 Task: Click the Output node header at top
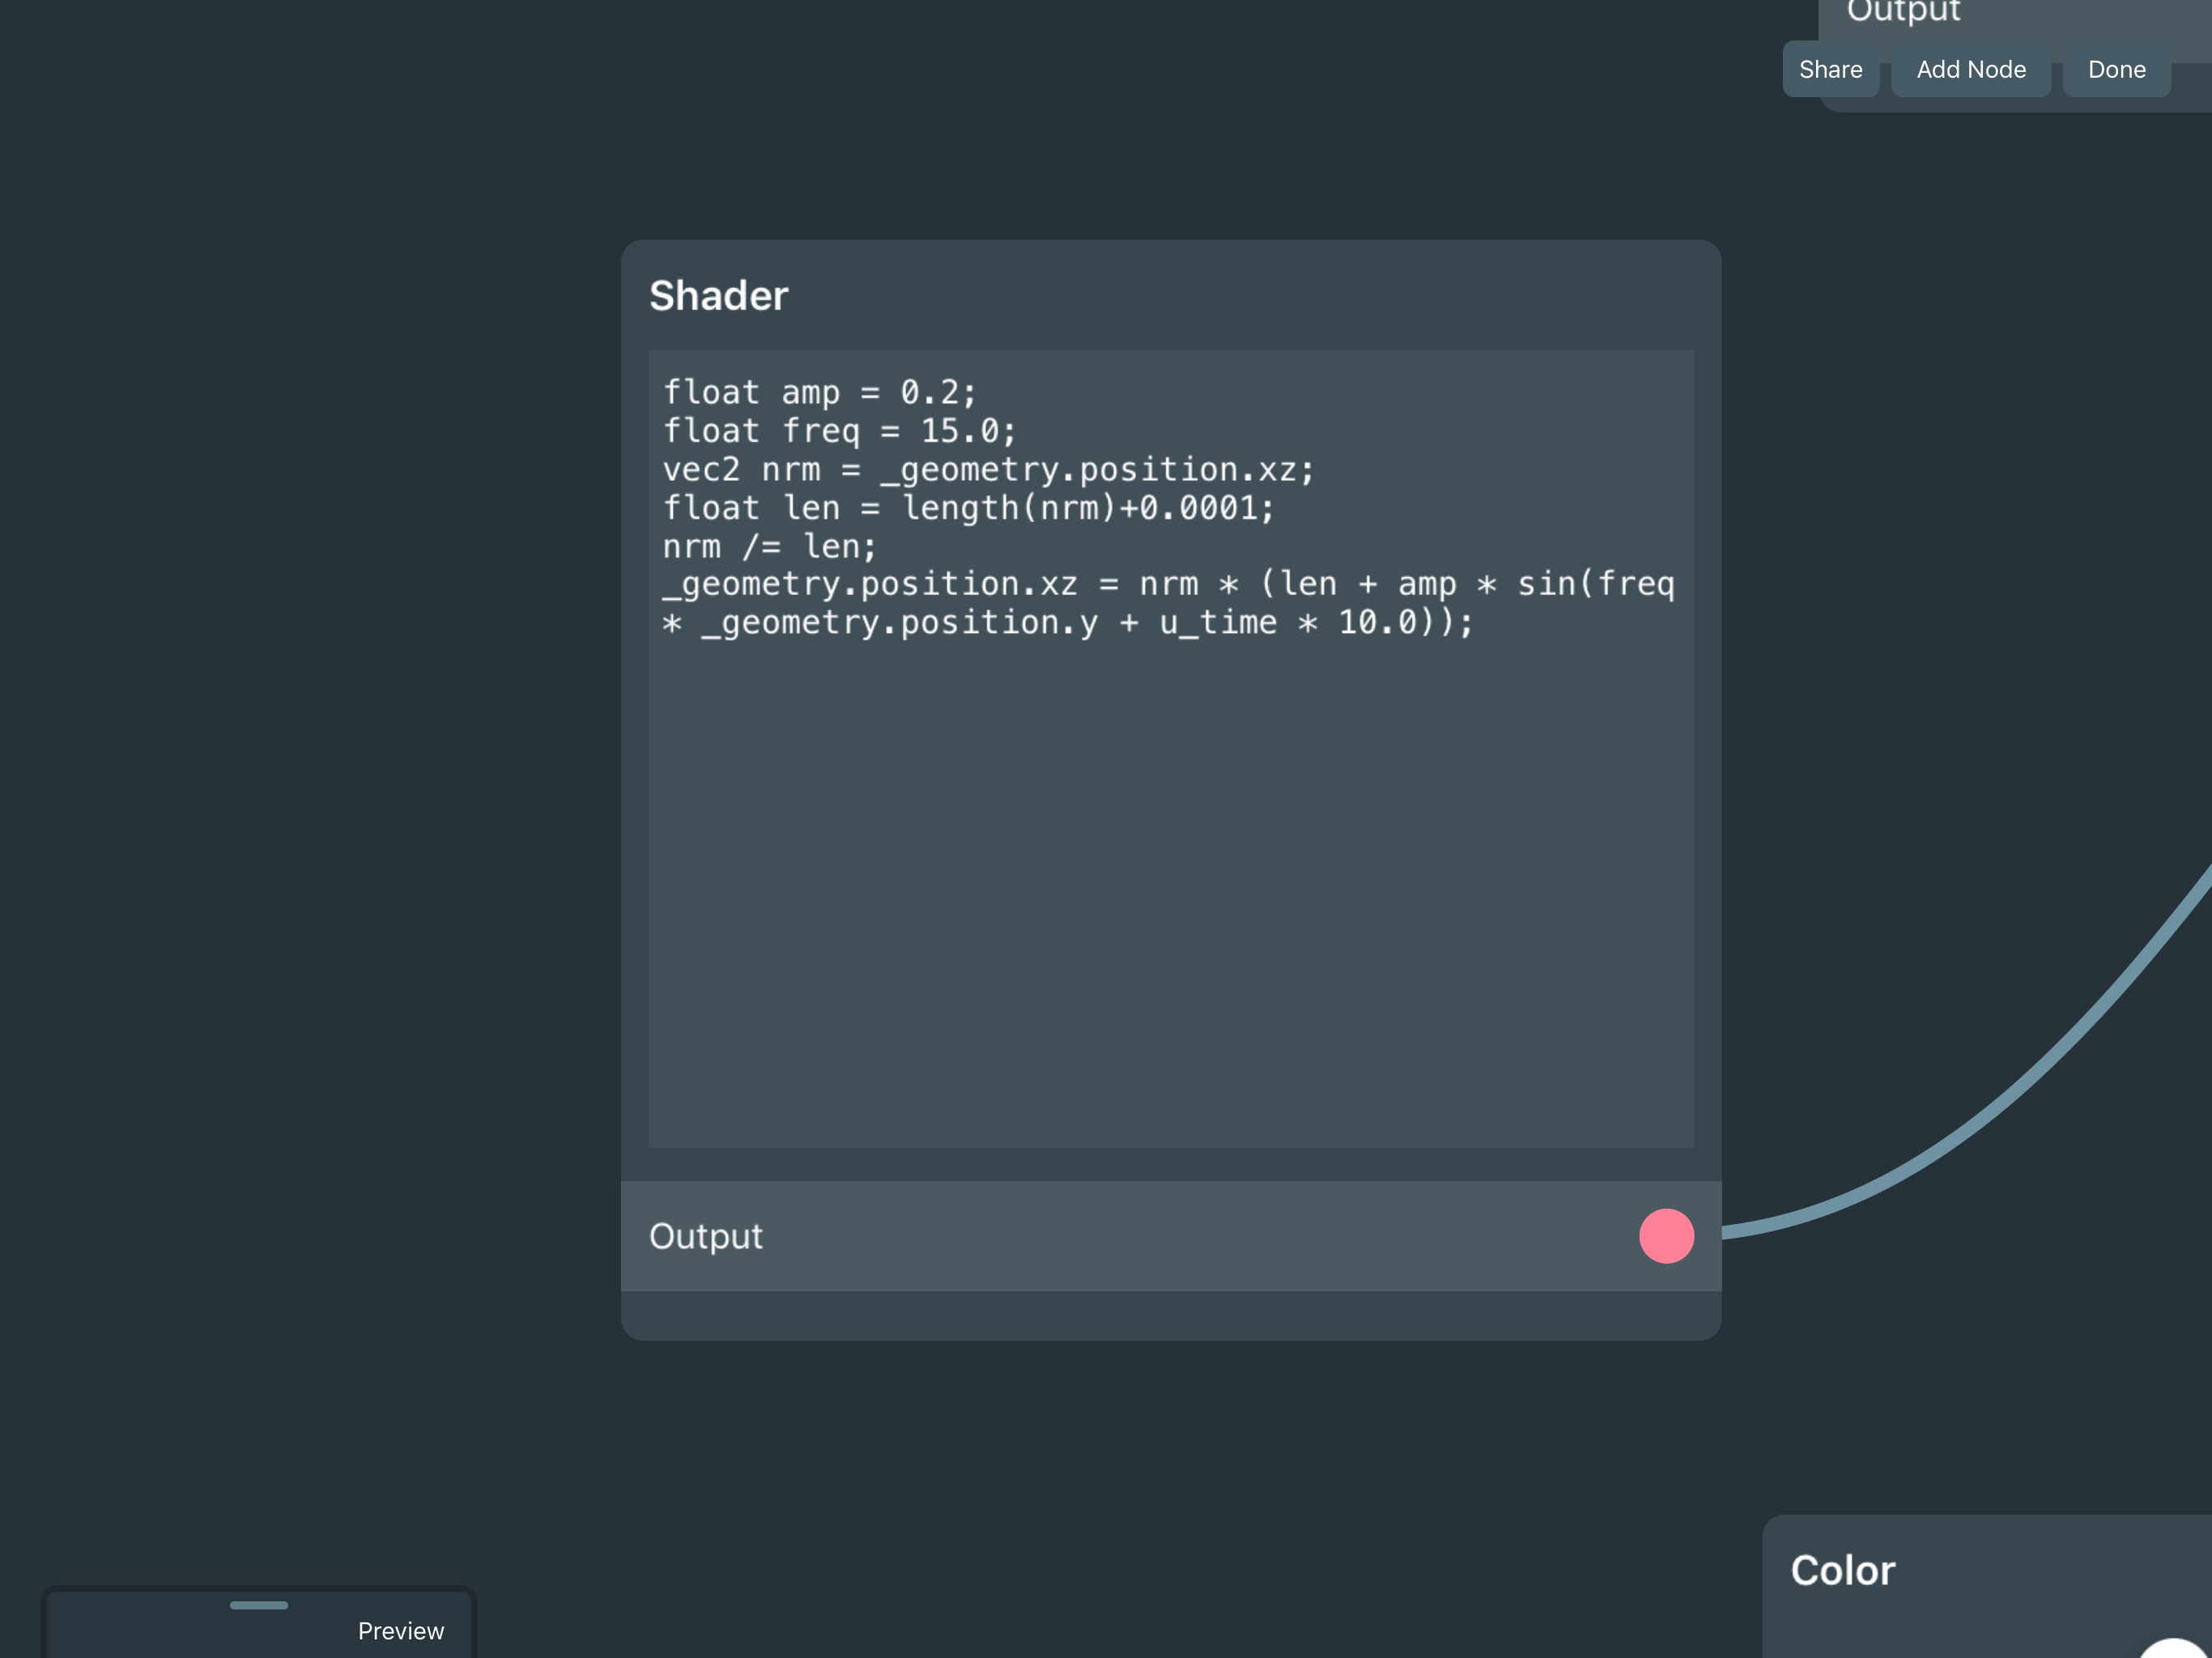point(1903,12)
